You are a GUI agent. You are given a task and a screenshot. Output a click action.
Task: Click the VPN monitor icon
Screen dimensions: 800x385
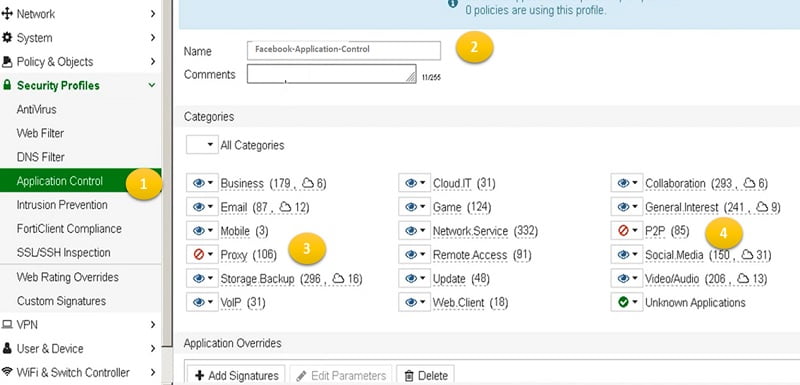tap(7, 325)
